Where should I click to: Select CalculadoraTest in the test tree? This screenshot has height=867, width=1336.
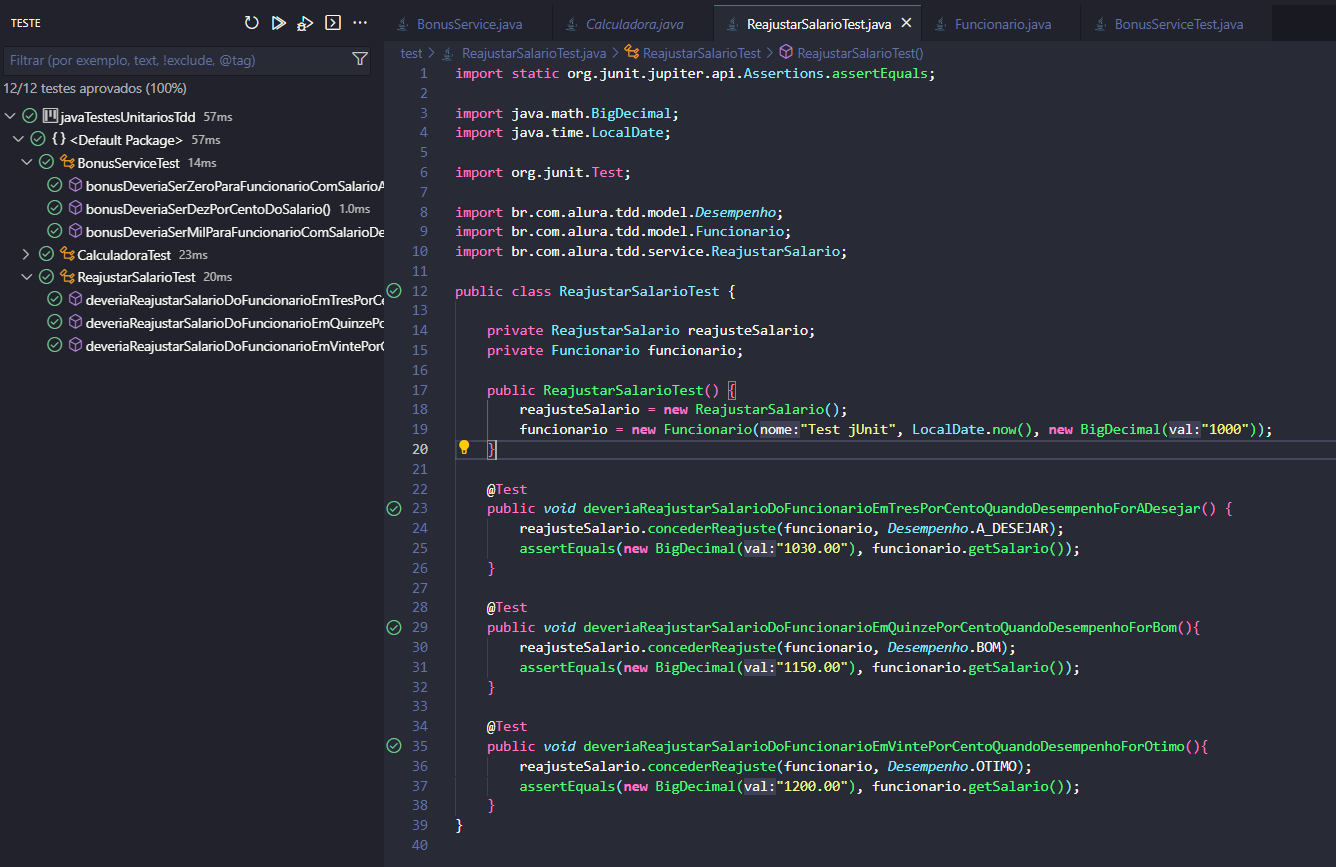tap(192, 255)
